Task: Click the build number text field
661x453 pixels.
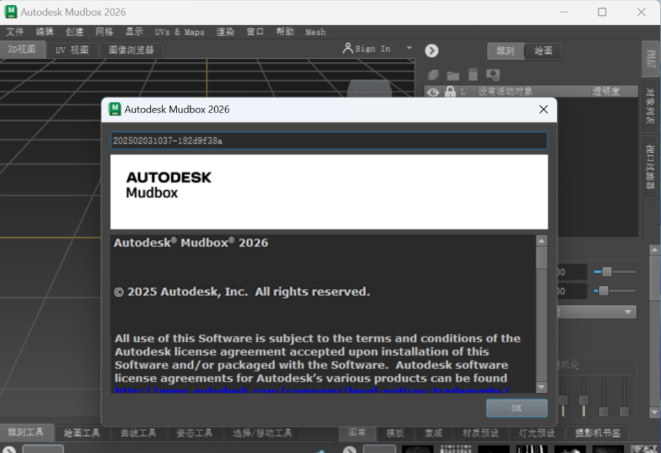Action: [328, 141]
